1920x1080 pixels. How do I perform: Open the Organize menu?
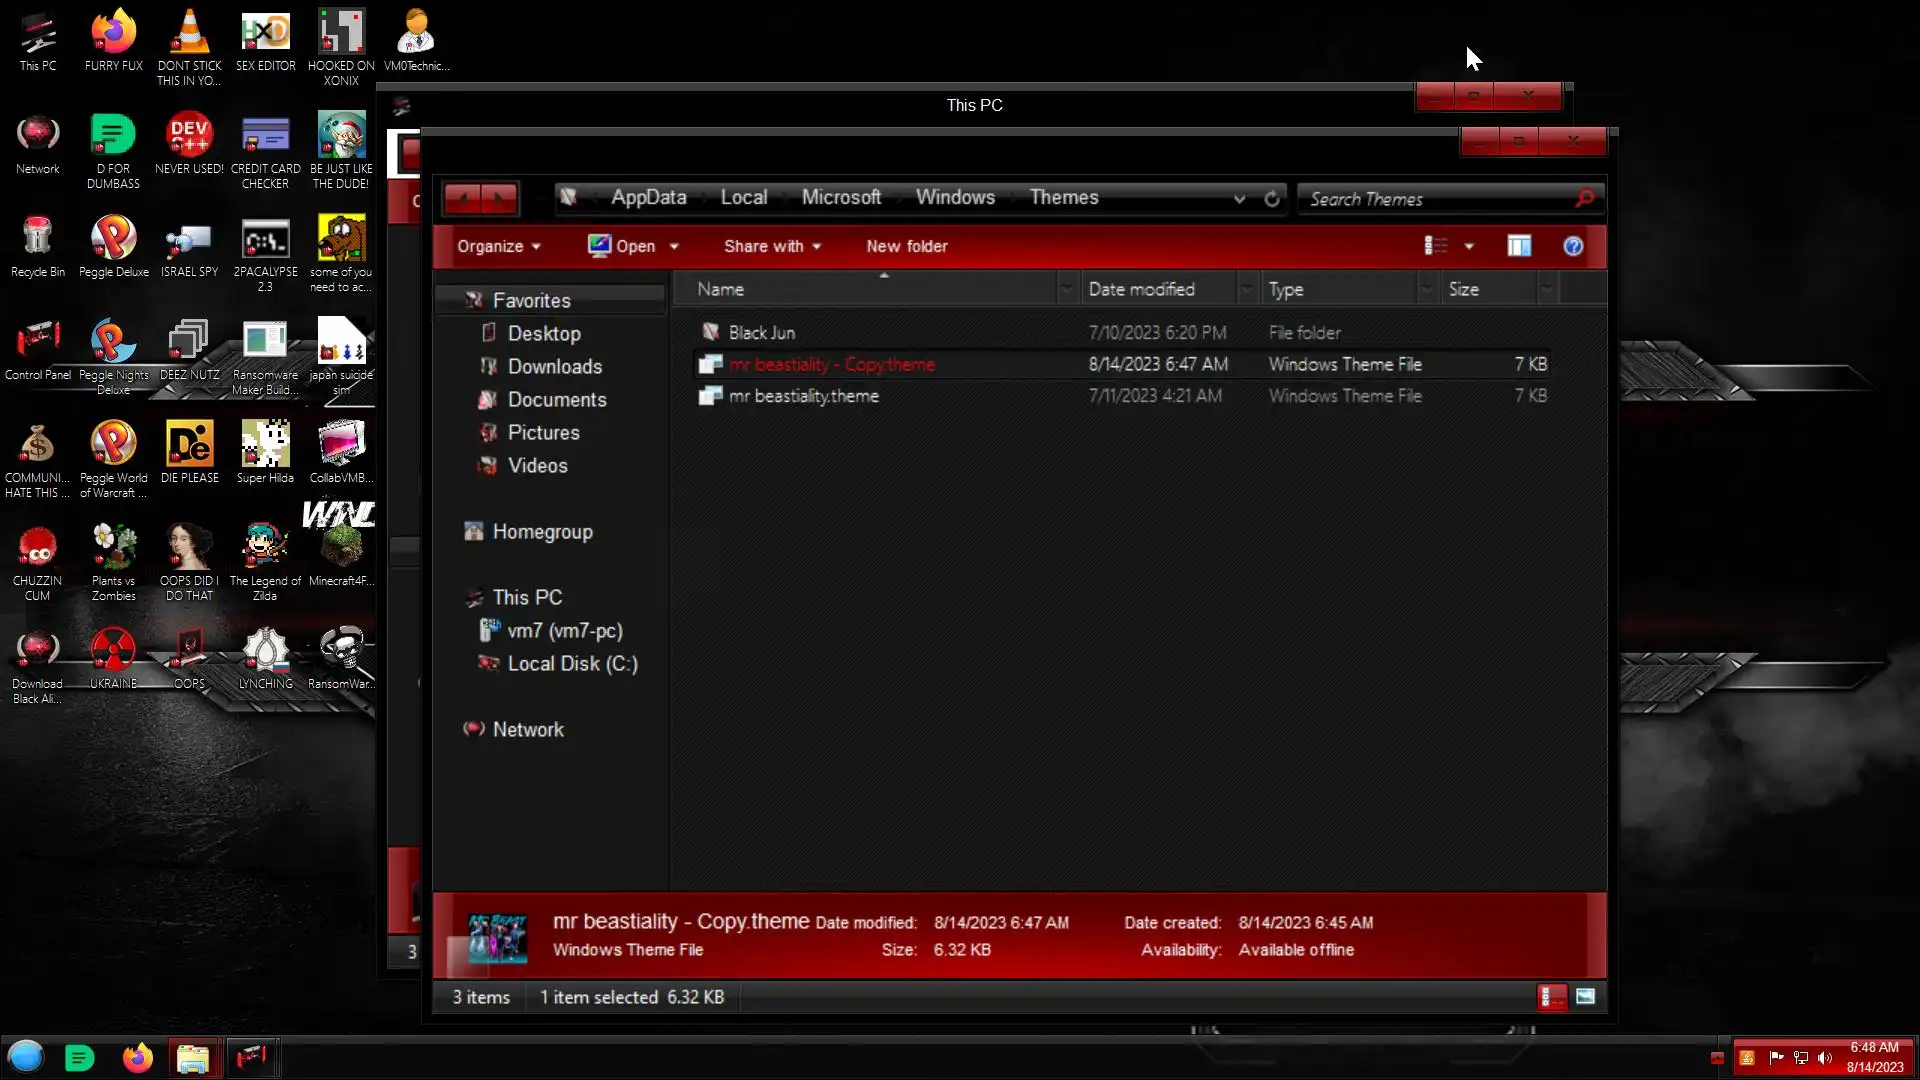[x=498, y=246]
